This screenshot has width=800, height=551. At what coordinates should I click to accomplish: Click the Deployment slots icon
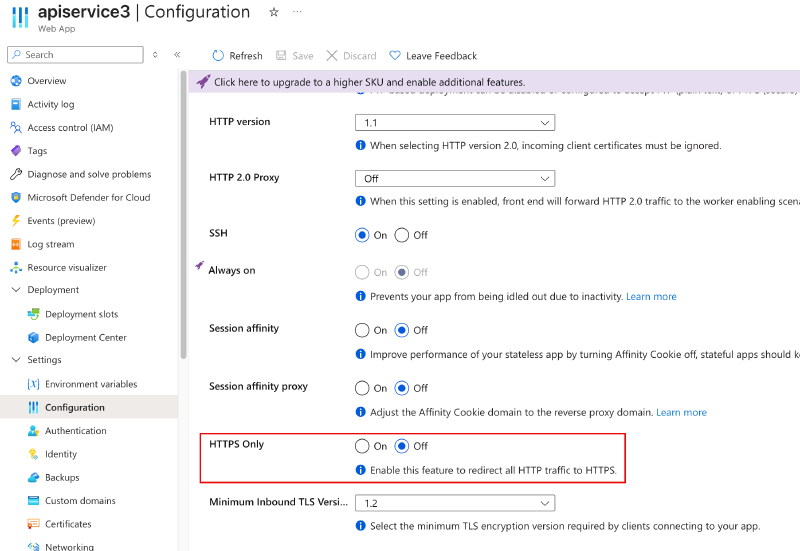pos(34,314)
